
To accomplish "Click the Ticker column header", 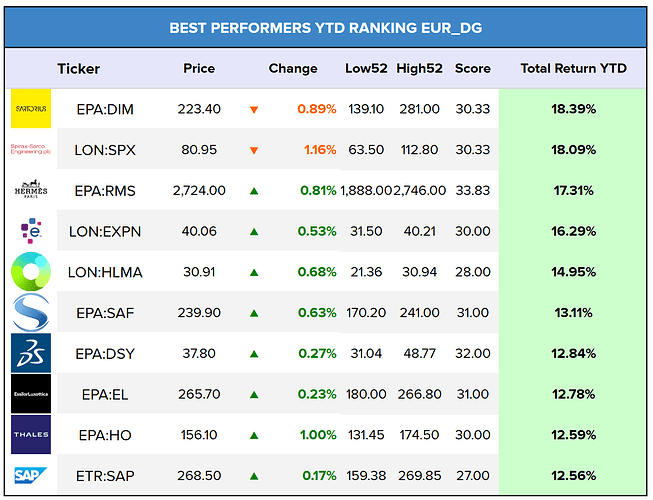I will [x=78, y=69].
